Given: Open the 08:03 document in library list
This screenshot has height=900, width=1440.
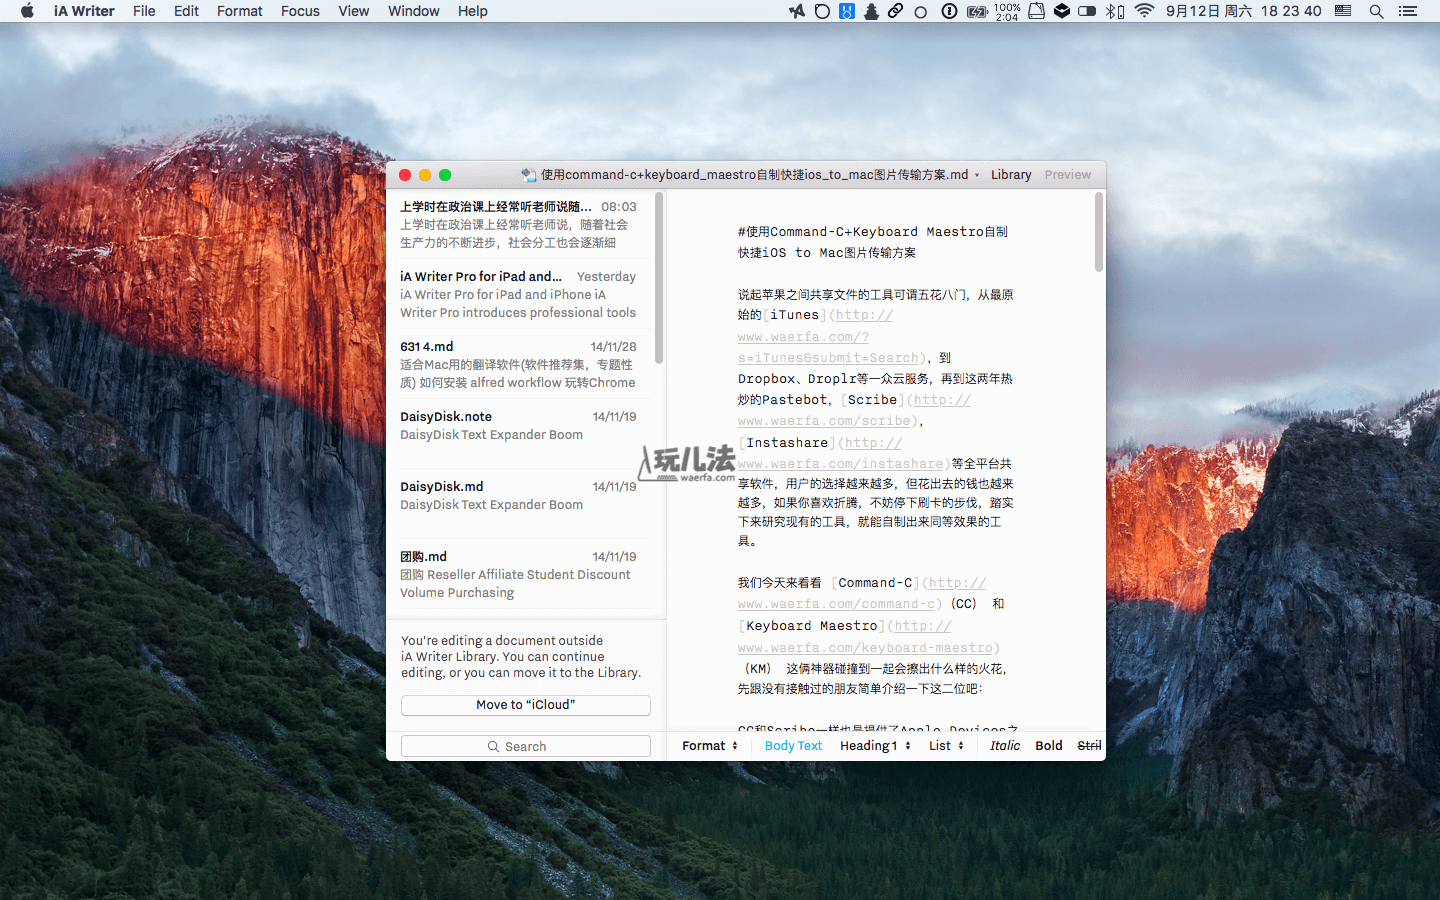Looking at the screenshot, I should point(519,224).
